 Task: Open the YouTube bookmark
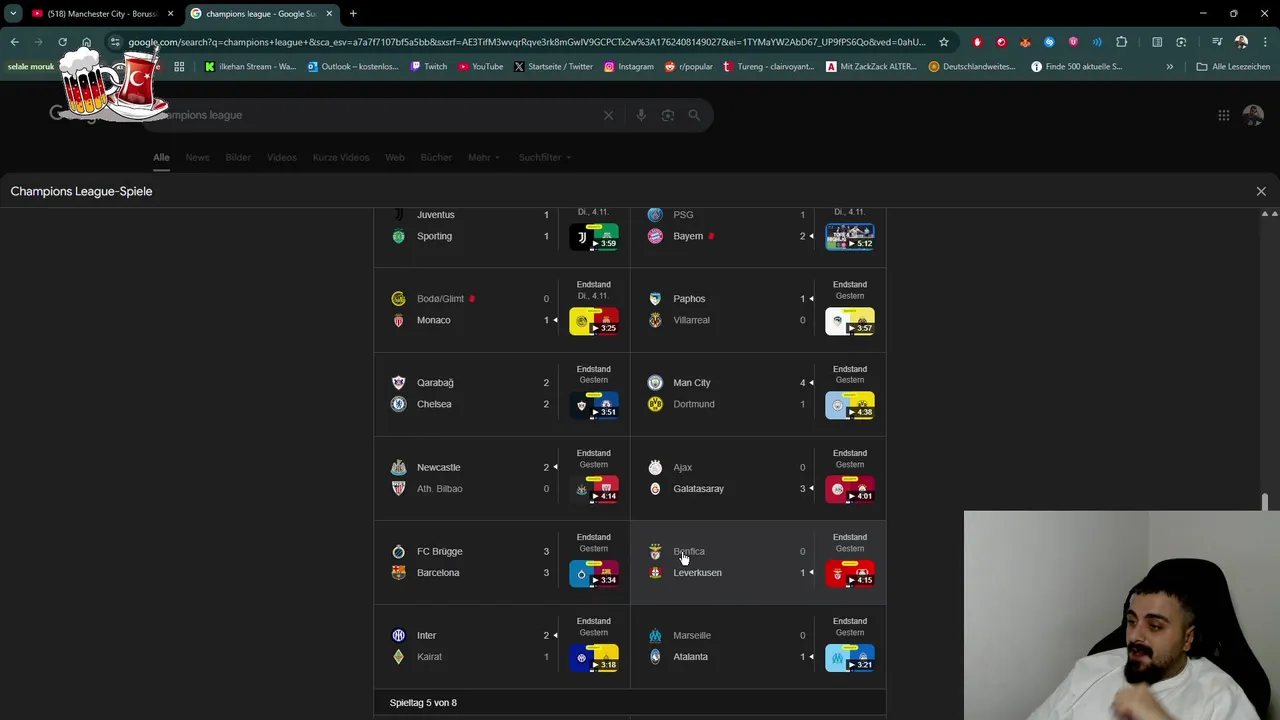pos(480,67)
